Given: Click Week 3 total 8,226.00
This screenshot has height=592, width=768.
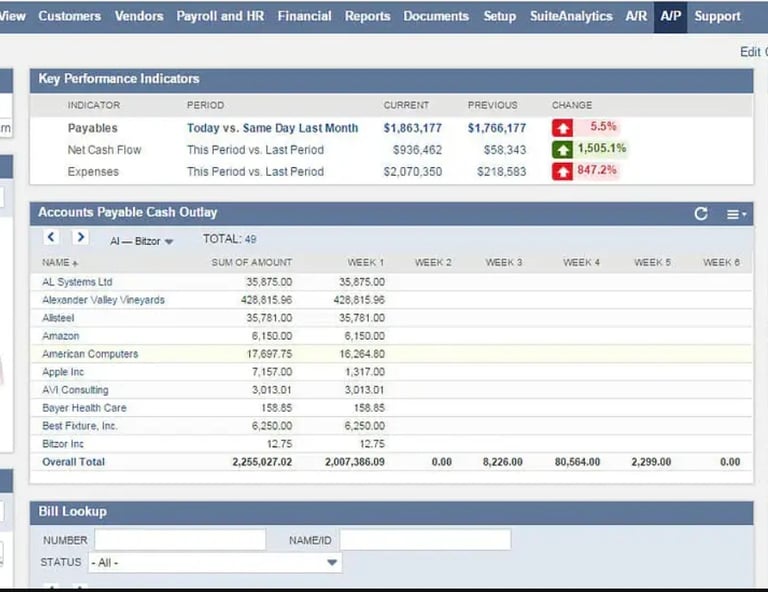Looking at the screenshot, I should pos(503,462).
